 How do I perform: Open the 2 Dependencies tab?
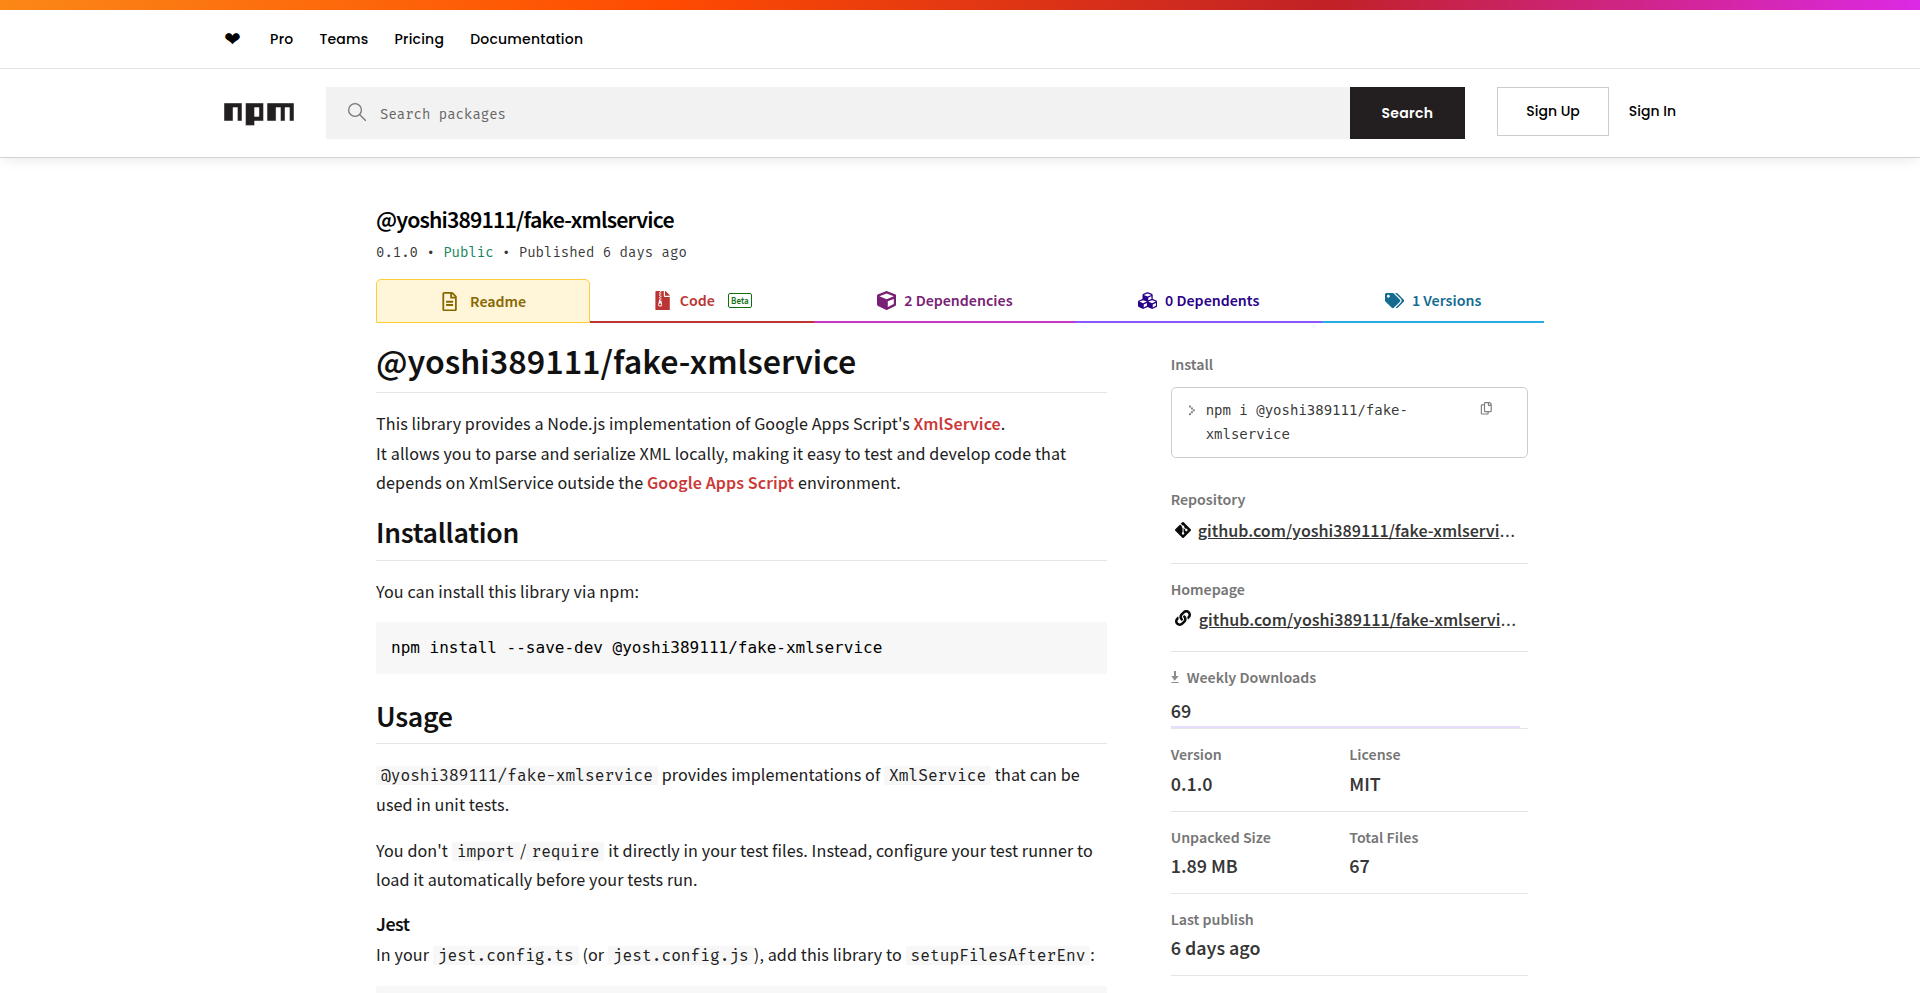945,301
